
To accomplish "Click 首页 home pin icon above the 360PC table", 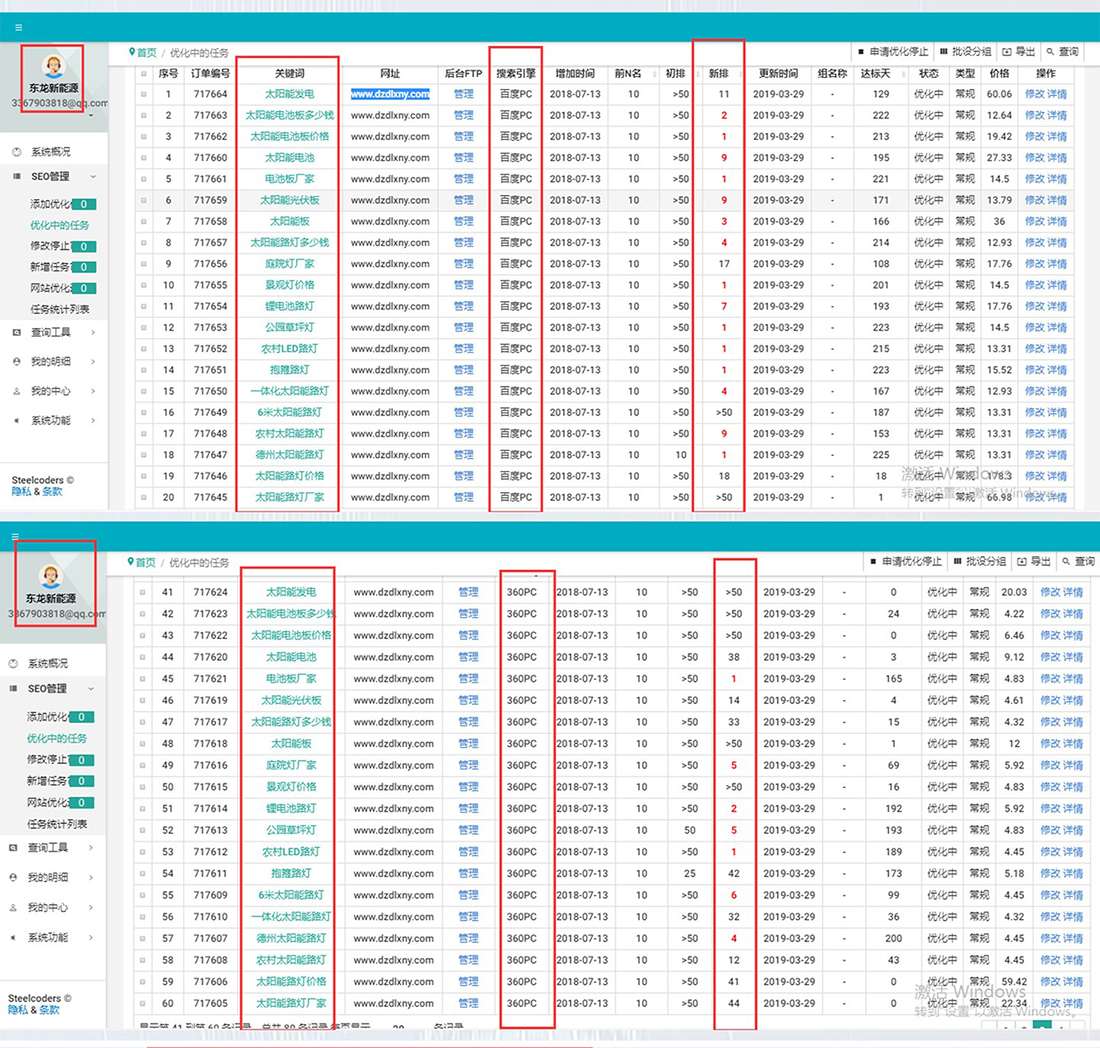I will [131, 562].
